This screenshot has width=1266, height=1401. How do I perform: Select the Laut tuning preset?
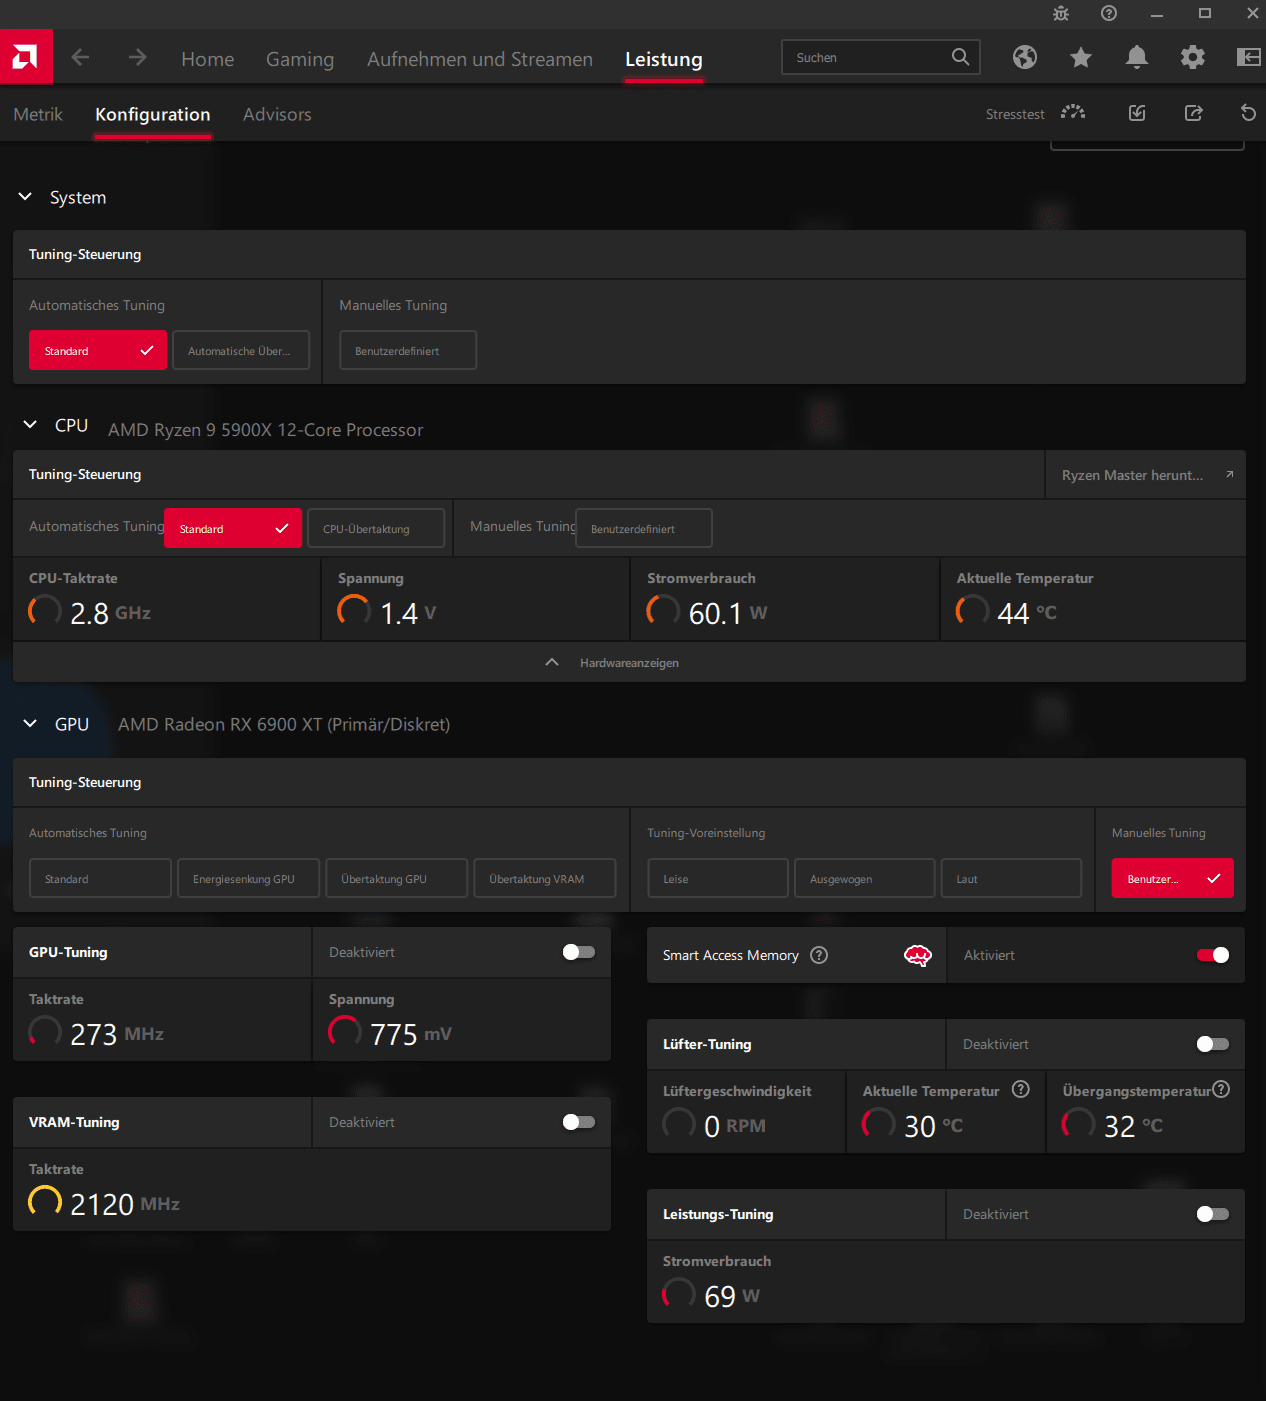(1011, 879)
